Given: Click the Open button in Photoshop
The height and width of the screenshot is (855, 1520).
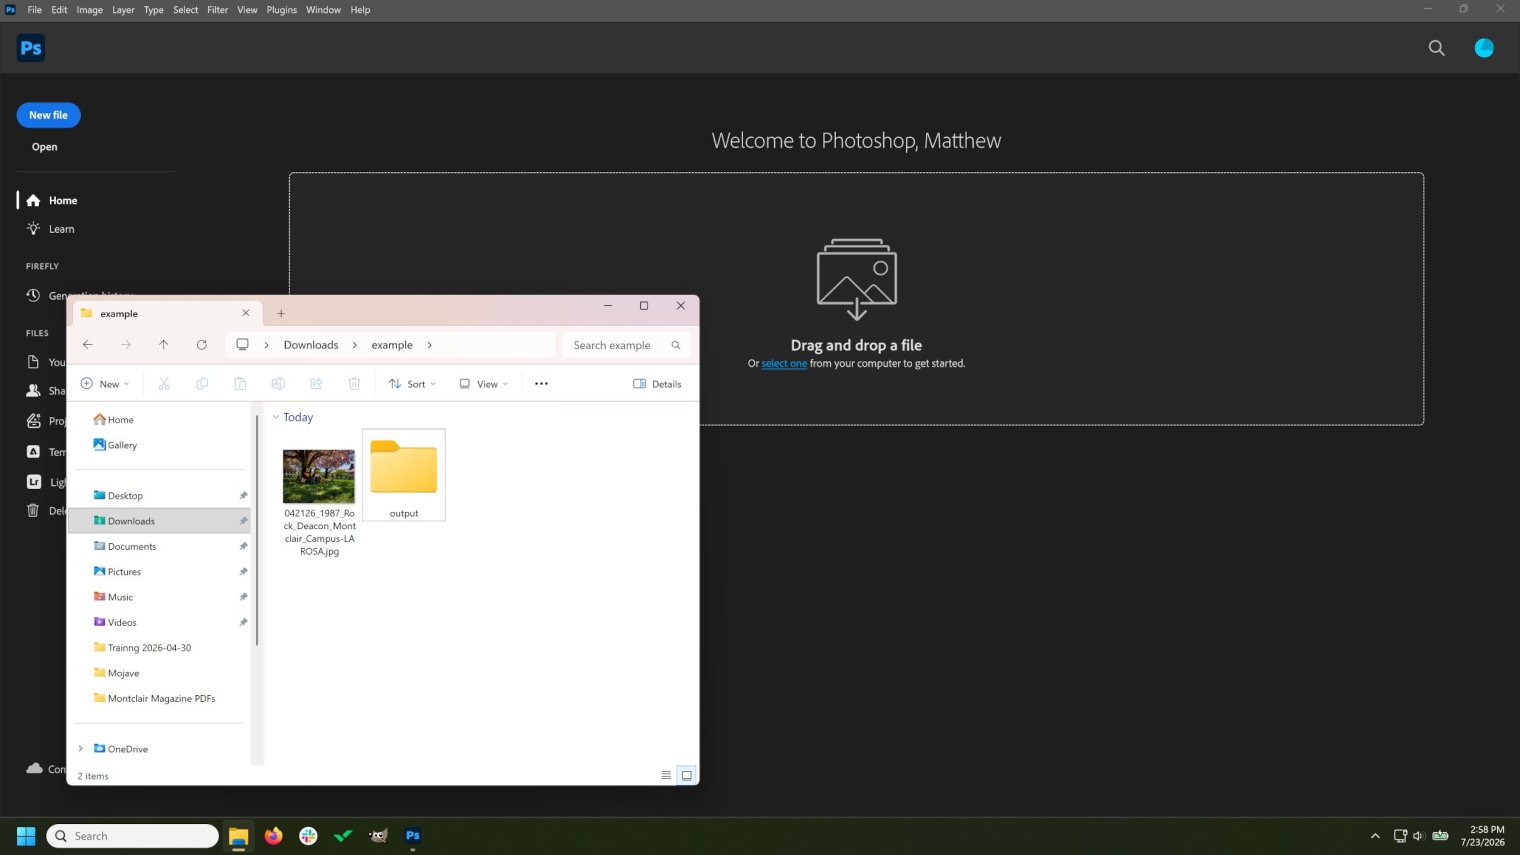Looking at the screenshot, I should 45,147.
